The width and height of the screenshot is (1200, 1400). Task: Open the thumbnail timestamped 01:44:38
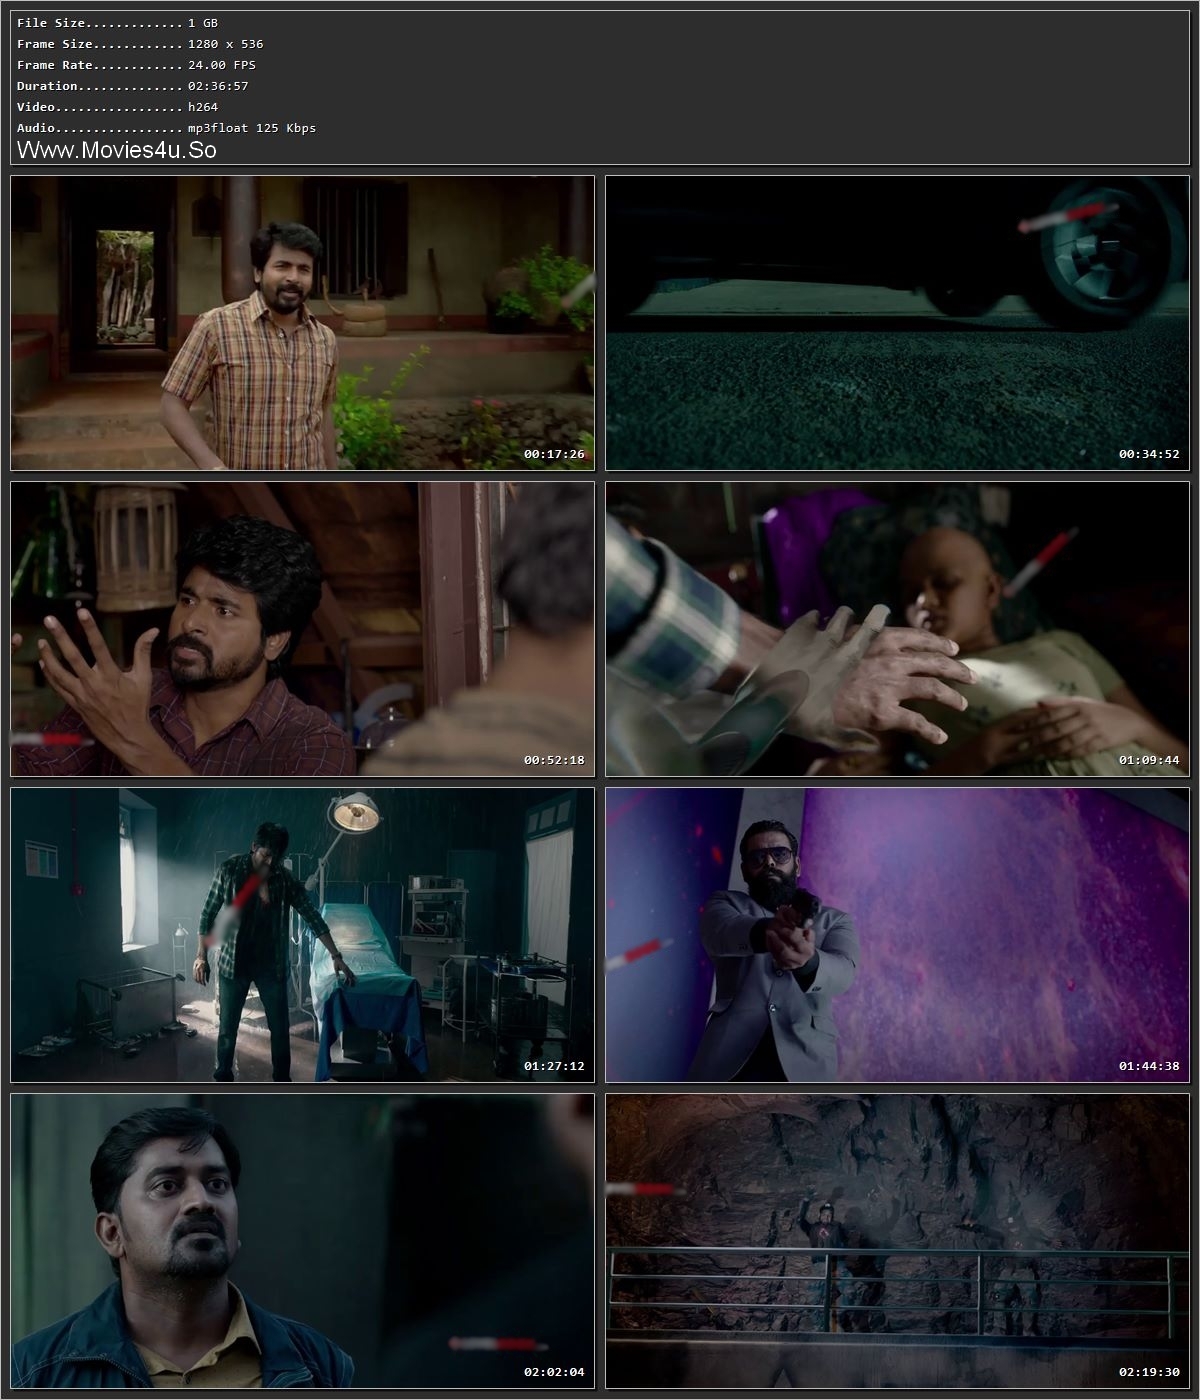pos(898,935)
